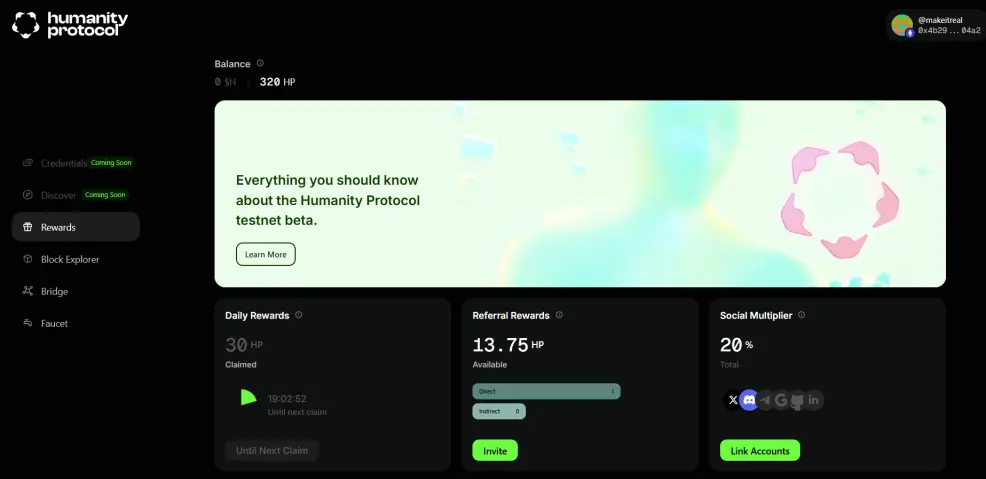Viewport: 986px width, 479px height.
Task: Click the profile avatar image
Action: [x=902, y=25]
